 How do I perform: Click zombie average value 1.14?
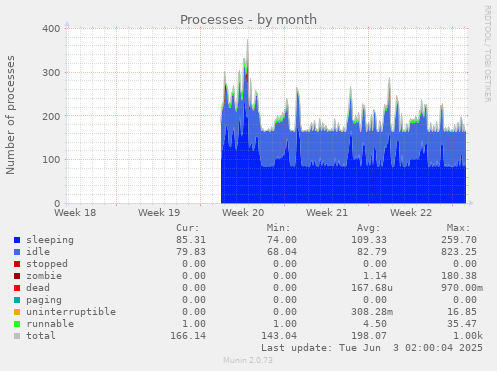[375, 276]
